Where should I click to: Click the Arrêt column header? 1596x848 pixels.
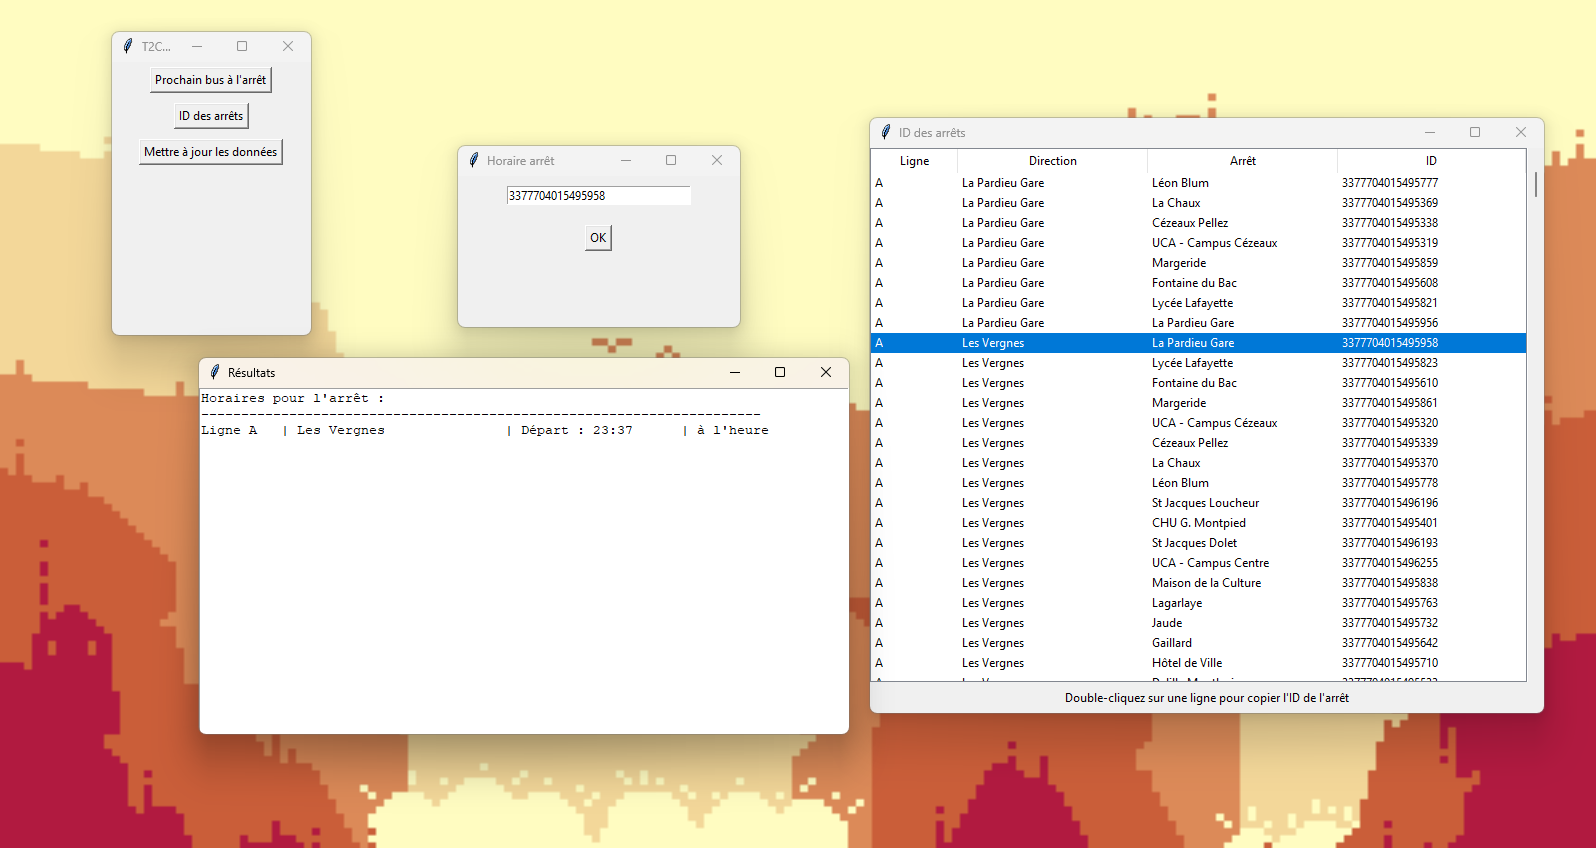point(1242,161)
